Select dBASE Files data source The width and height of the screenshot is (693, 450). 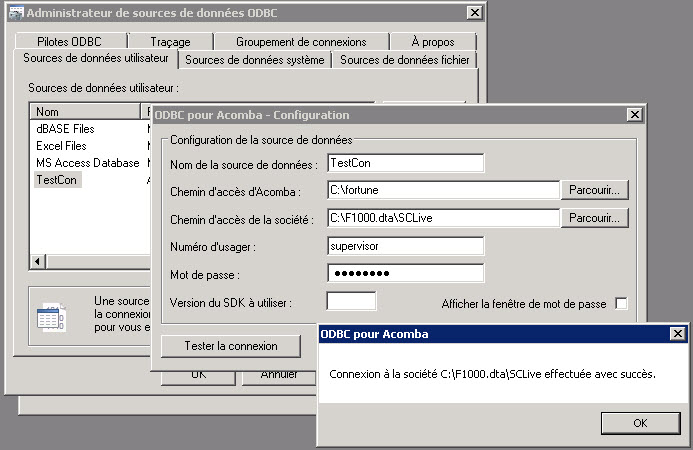click(65, 129)
